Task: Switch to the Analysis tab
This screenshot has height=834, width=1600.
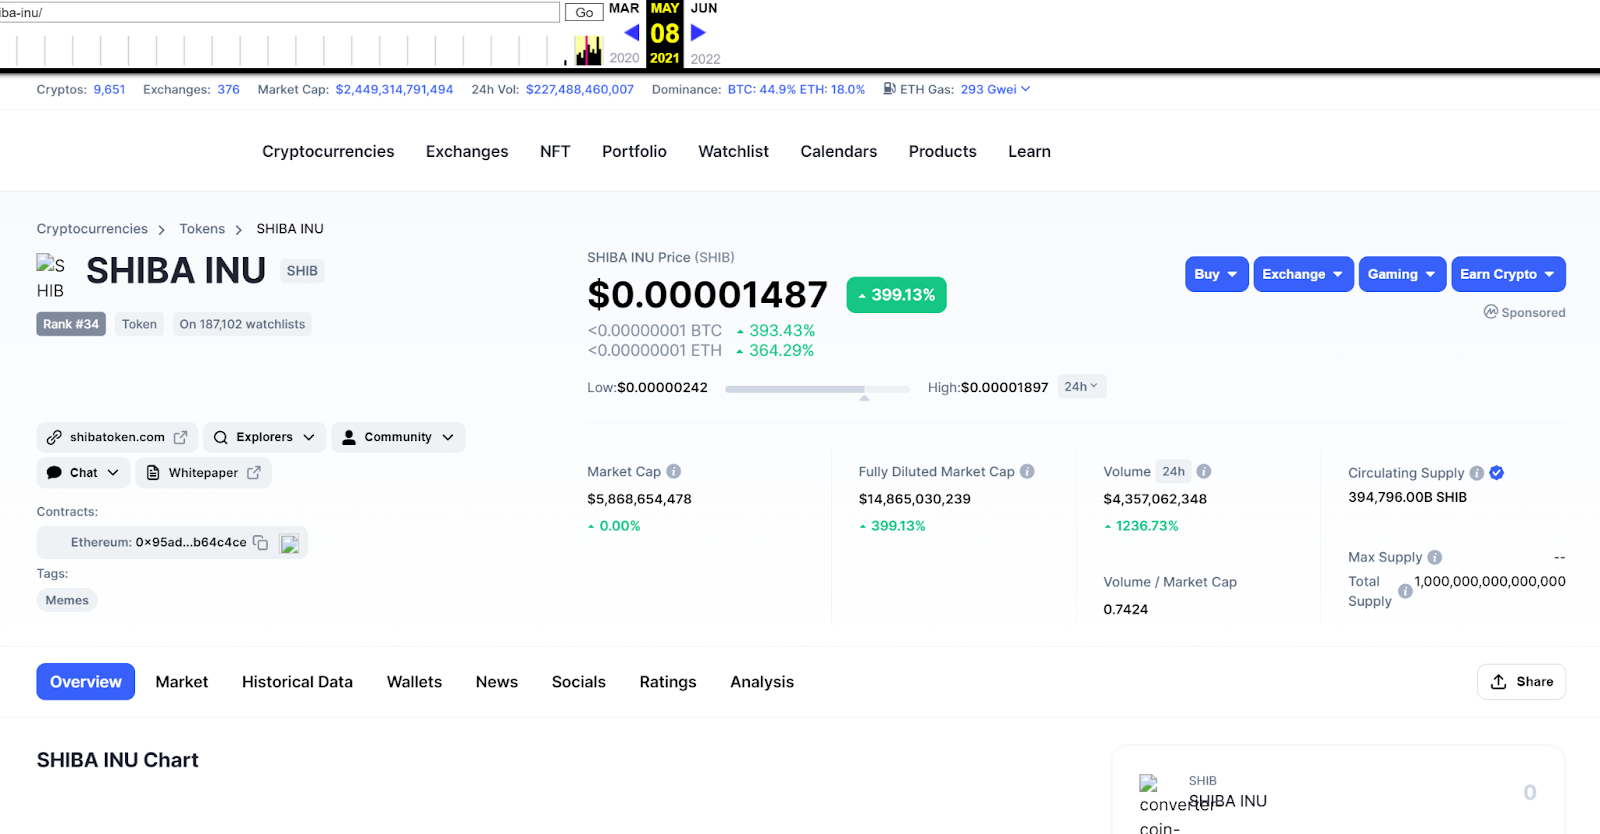Action: (x=762, y=682)
